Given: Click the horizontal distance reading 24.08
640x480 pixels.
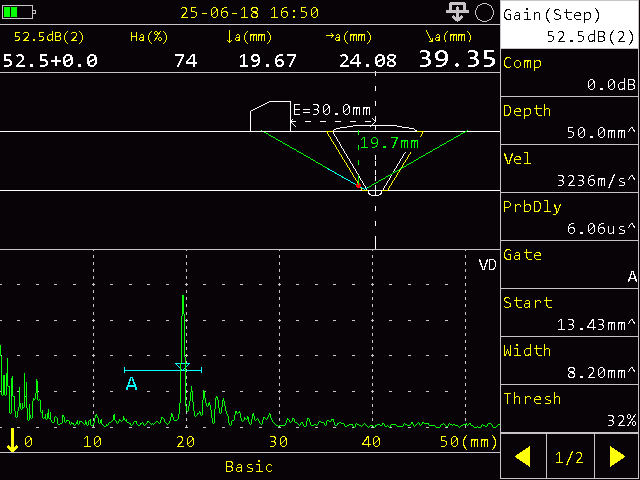Looking at the screenshot, I should (x=368, y=61).
